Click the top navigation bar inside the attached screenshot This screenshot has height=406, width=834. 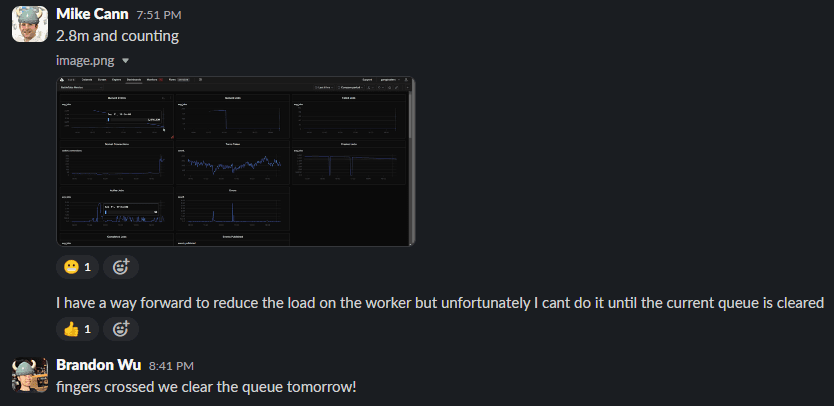(236, 80)
